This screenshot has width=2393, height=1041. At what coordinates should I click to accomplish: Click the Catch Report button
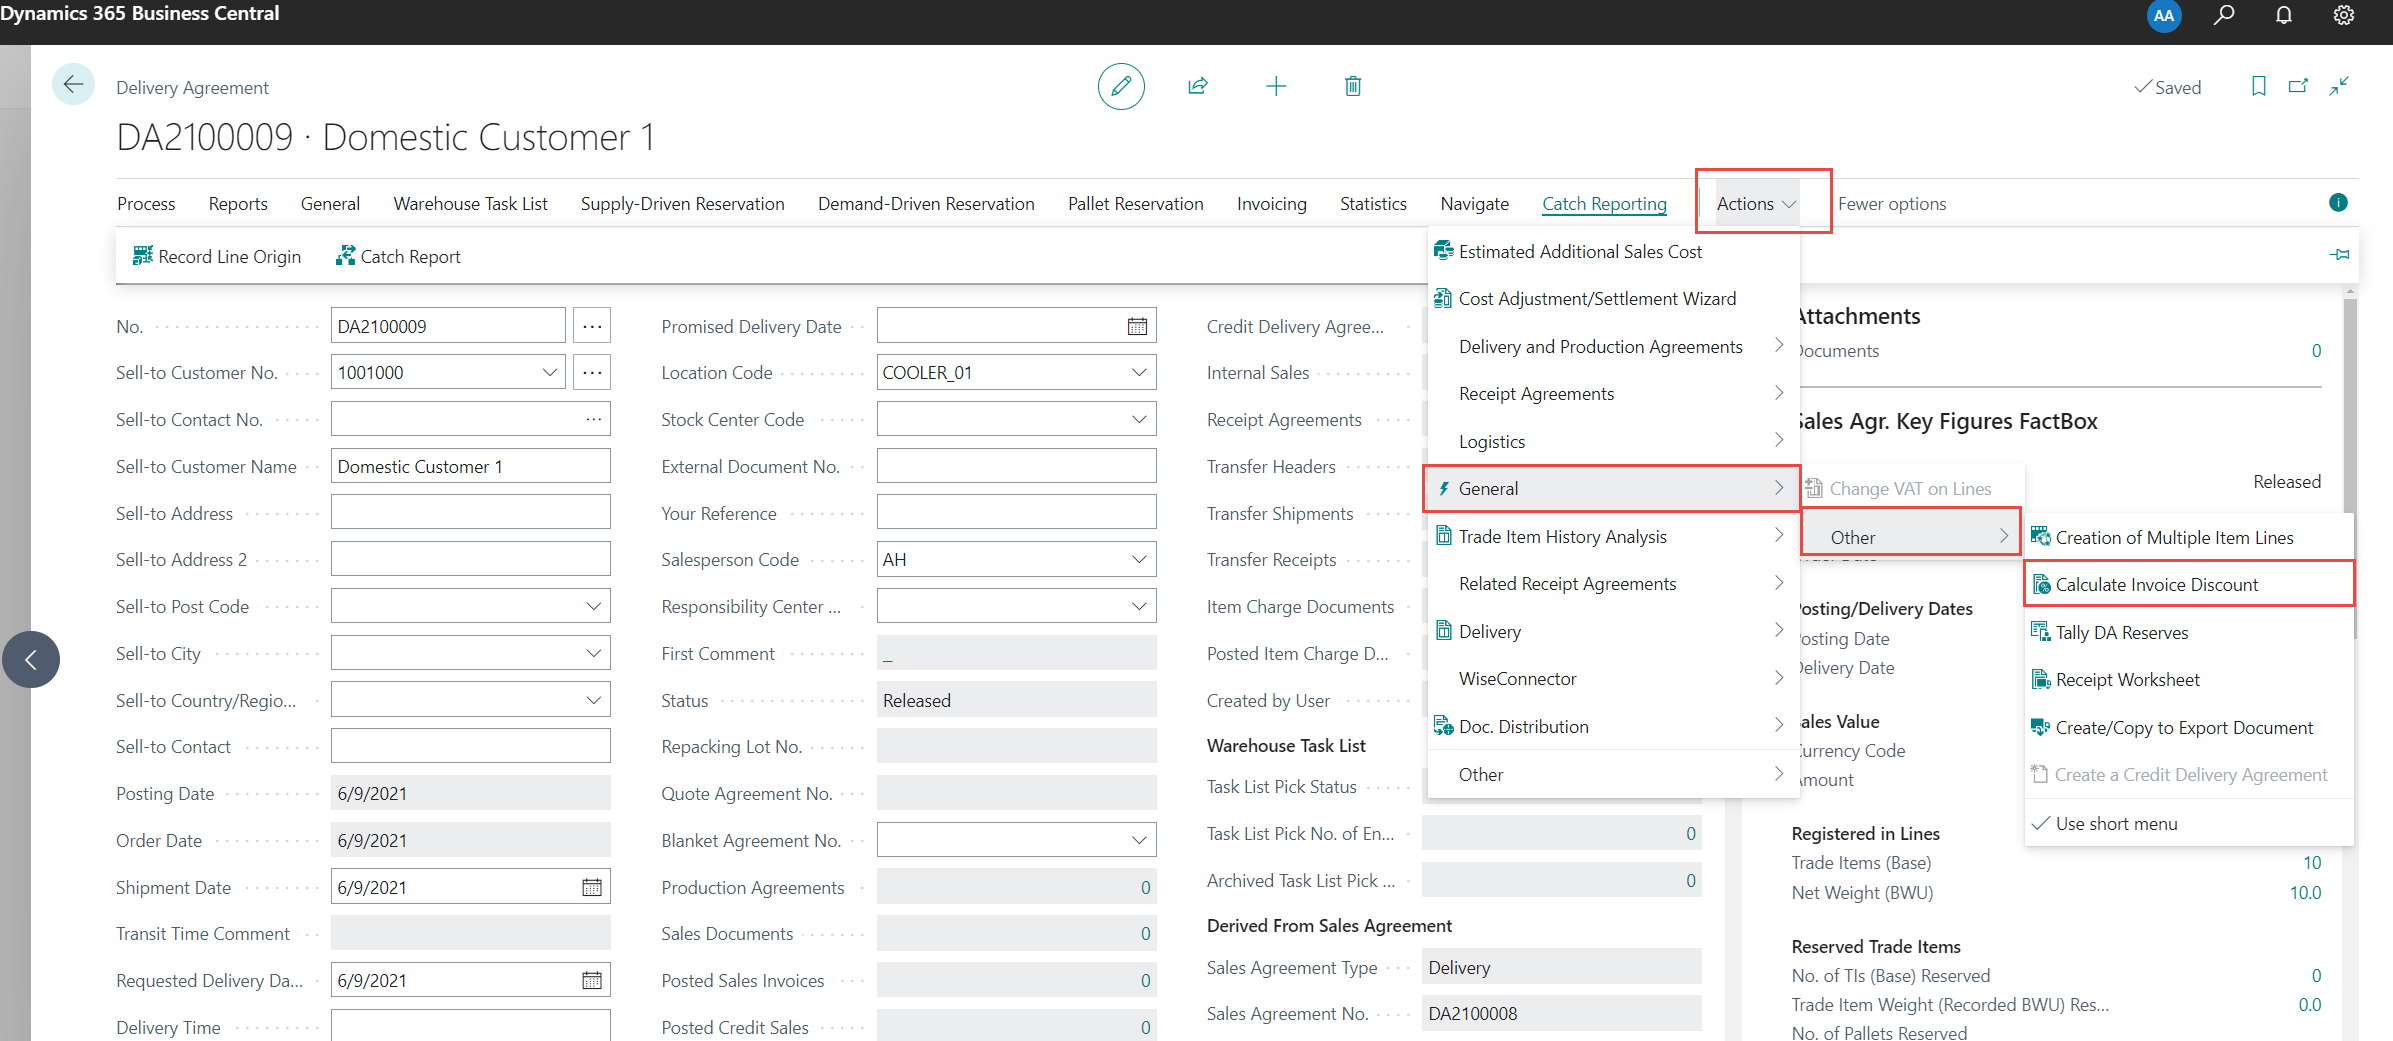[398, 257]
